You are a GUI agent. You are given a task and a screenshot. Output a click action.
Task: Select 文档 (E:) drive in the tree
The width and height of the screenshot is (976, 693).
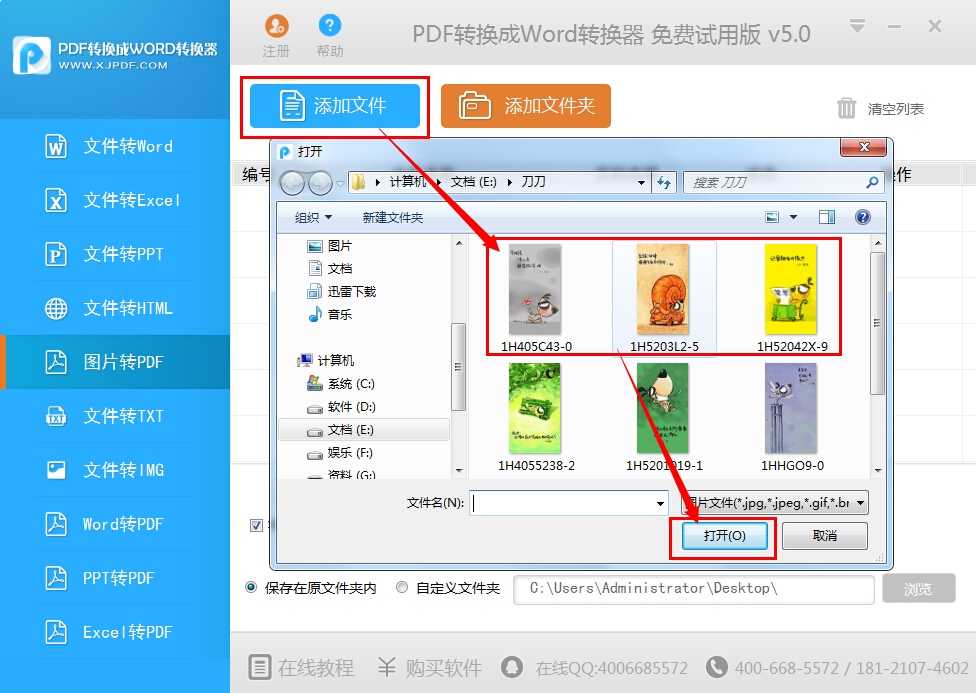(364, 430)
